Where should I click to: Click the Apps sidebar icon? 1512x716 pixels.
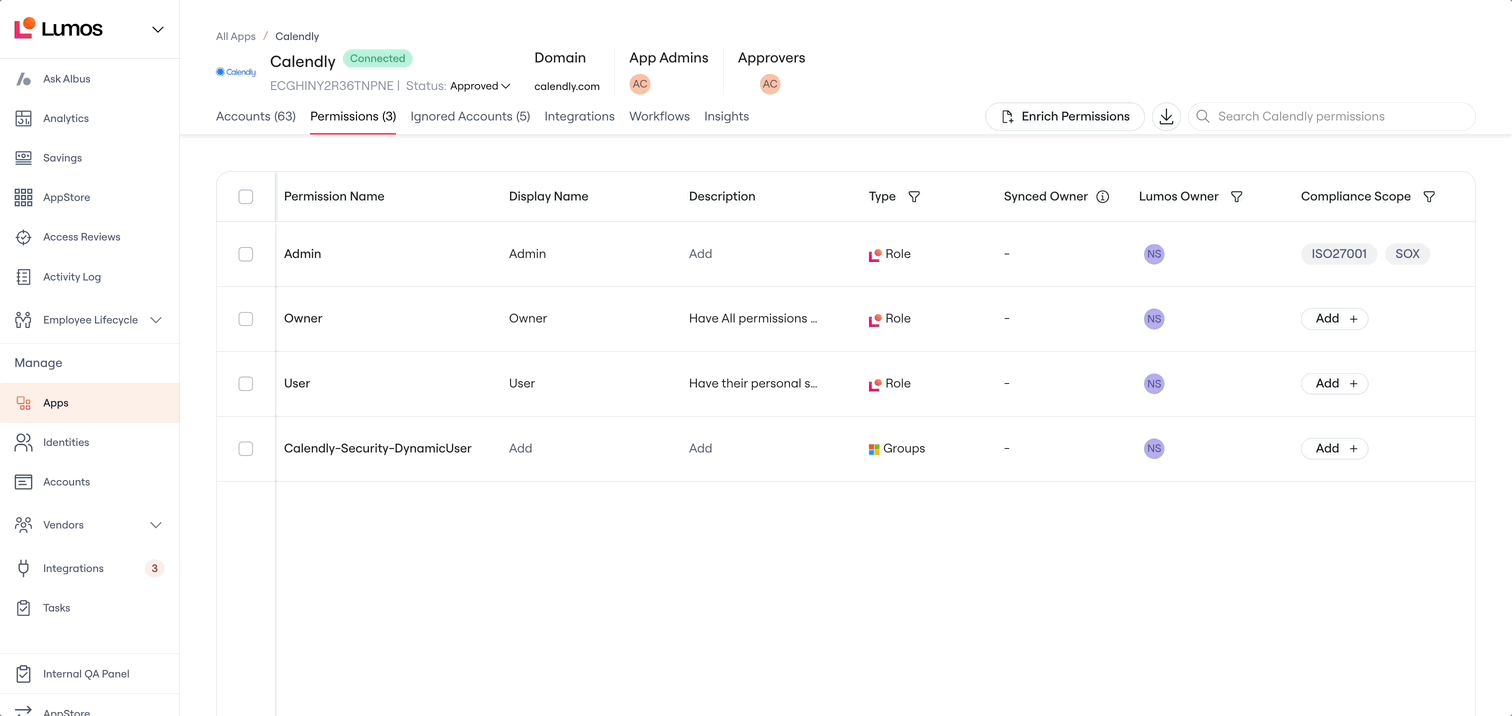(x=23, y=403)
